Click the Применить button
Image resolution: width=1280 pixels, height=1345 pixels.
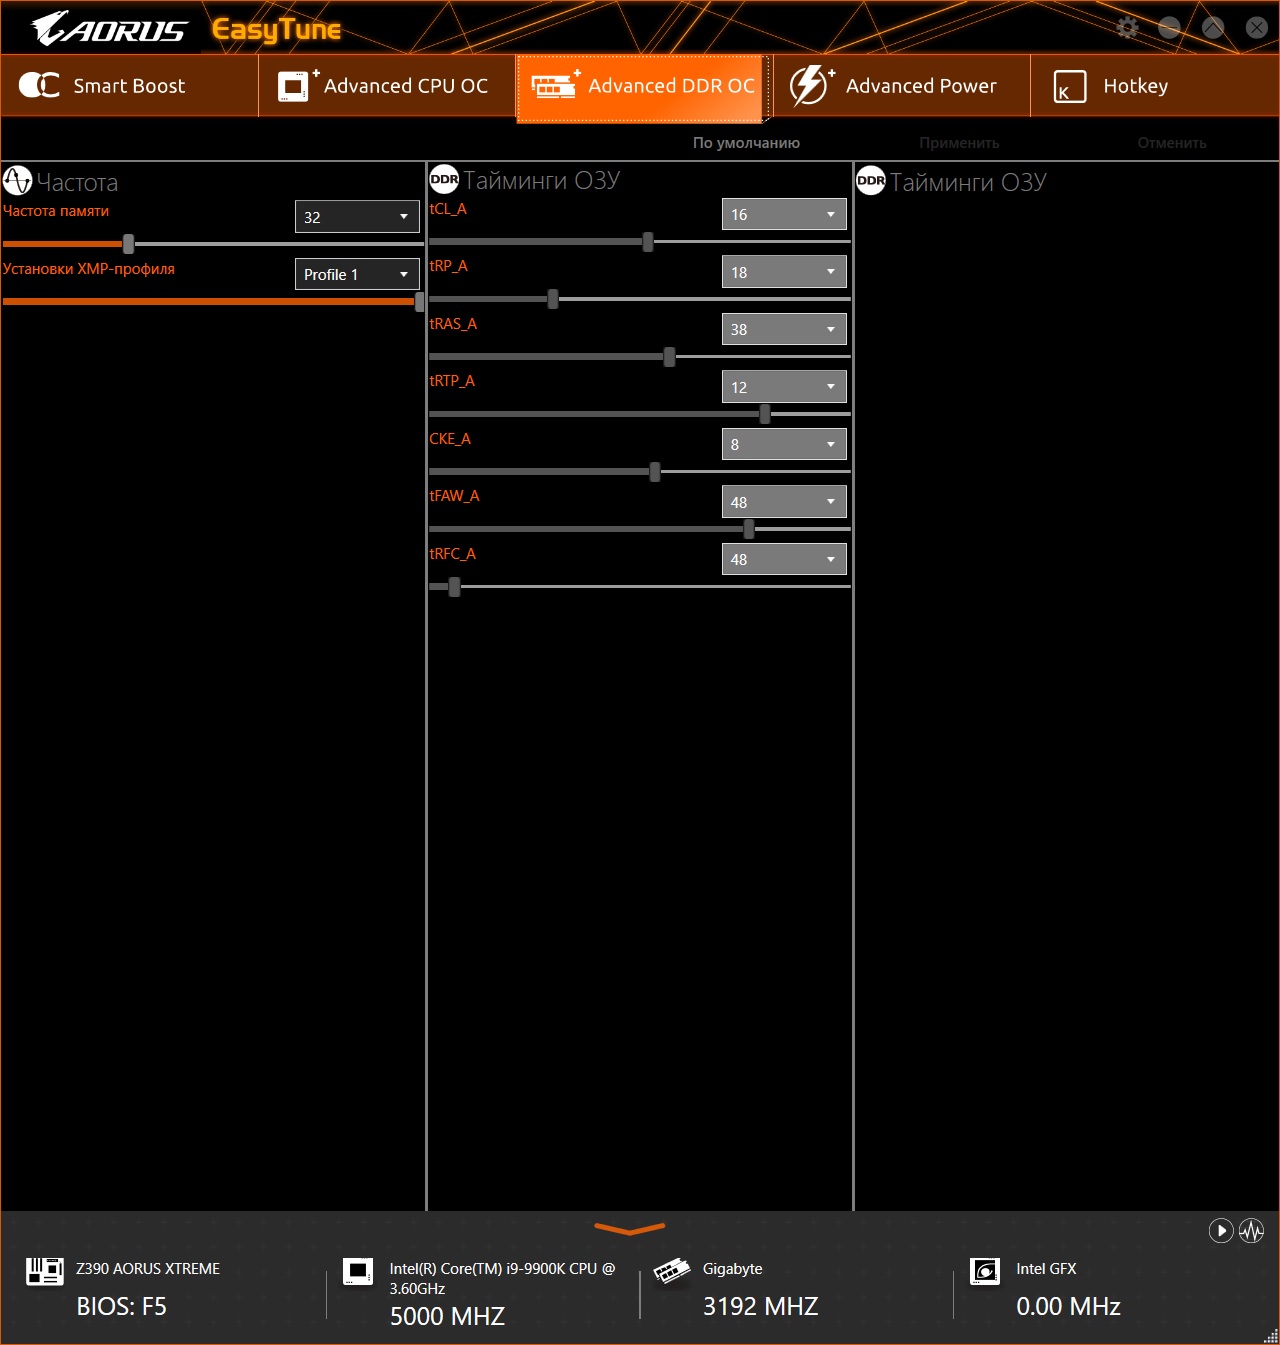(x=959, y=143)
